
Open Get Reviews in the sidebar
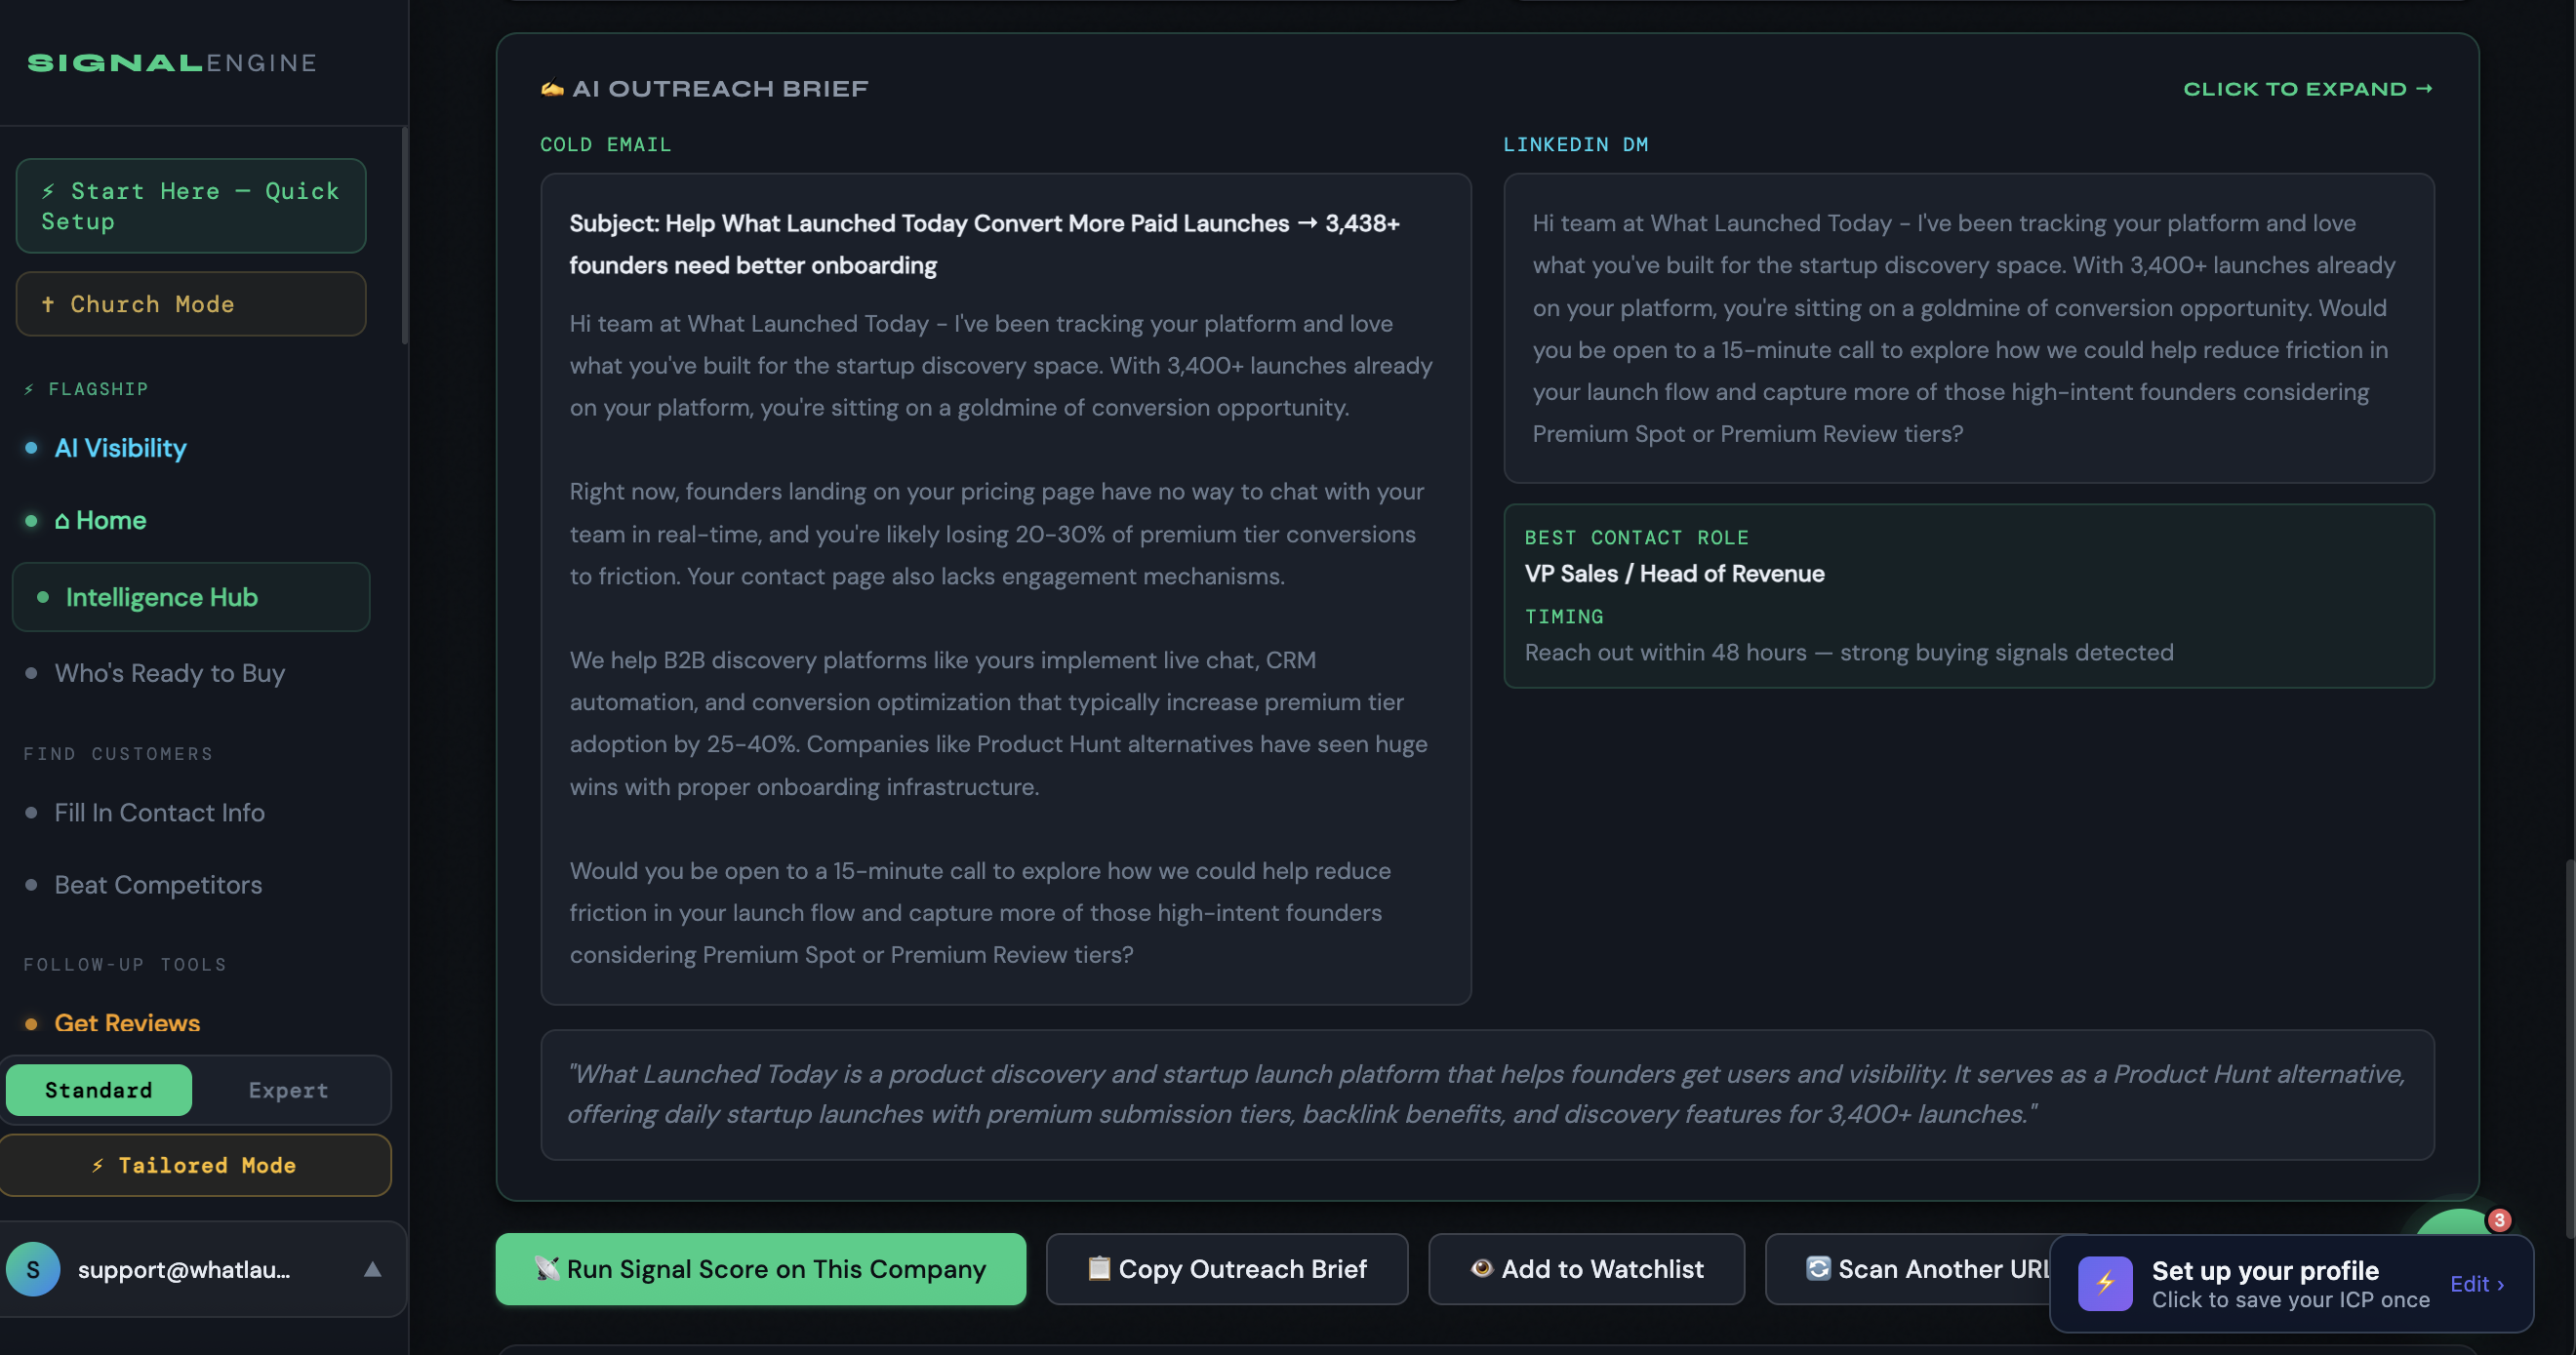point(127,1023)
